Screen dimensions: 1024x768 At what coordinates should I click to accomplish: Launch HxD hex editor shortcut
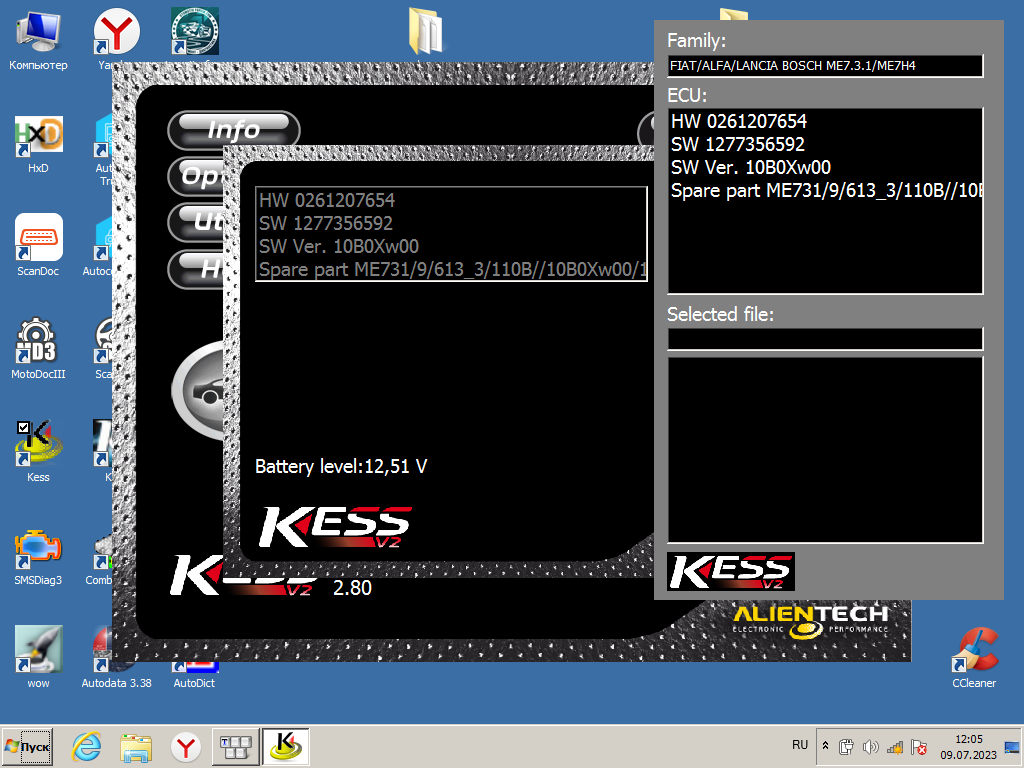click(38, 136)
